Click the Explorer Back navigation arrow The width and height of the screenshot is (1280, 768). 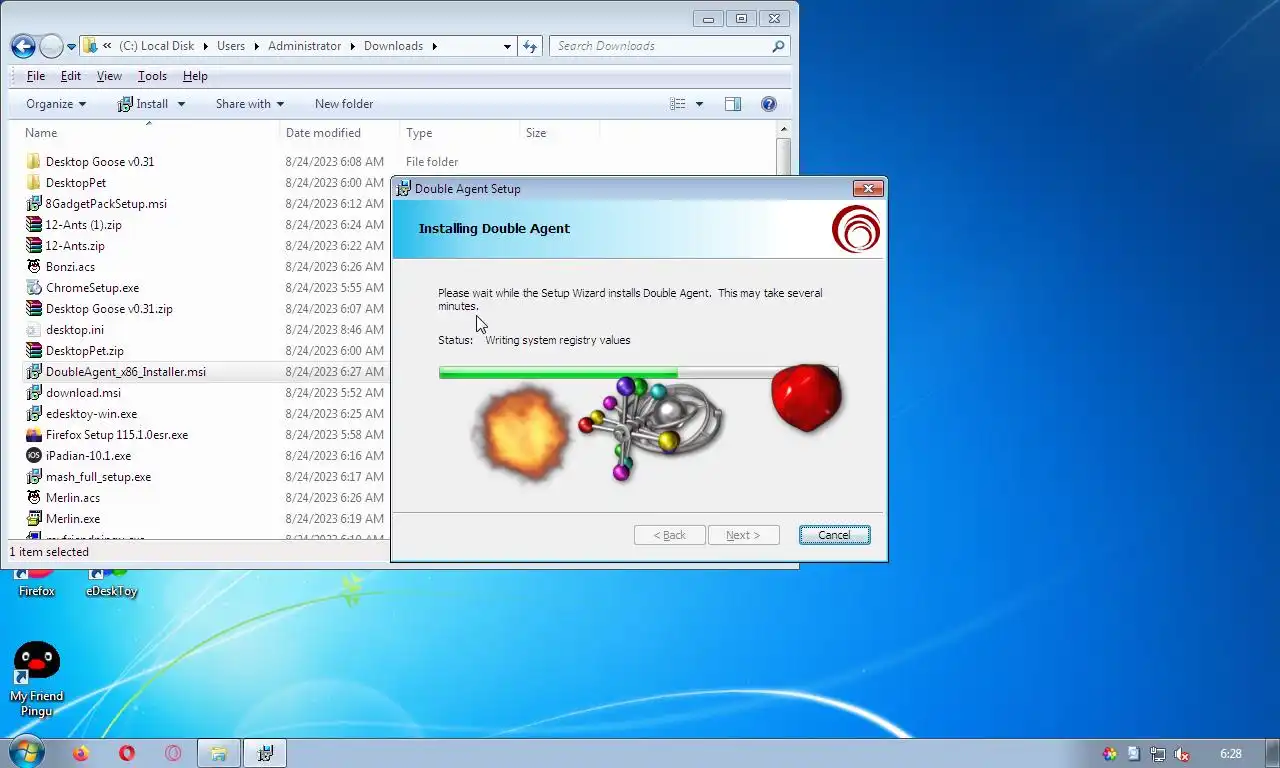pyautogui.click(x=24, y=46)
